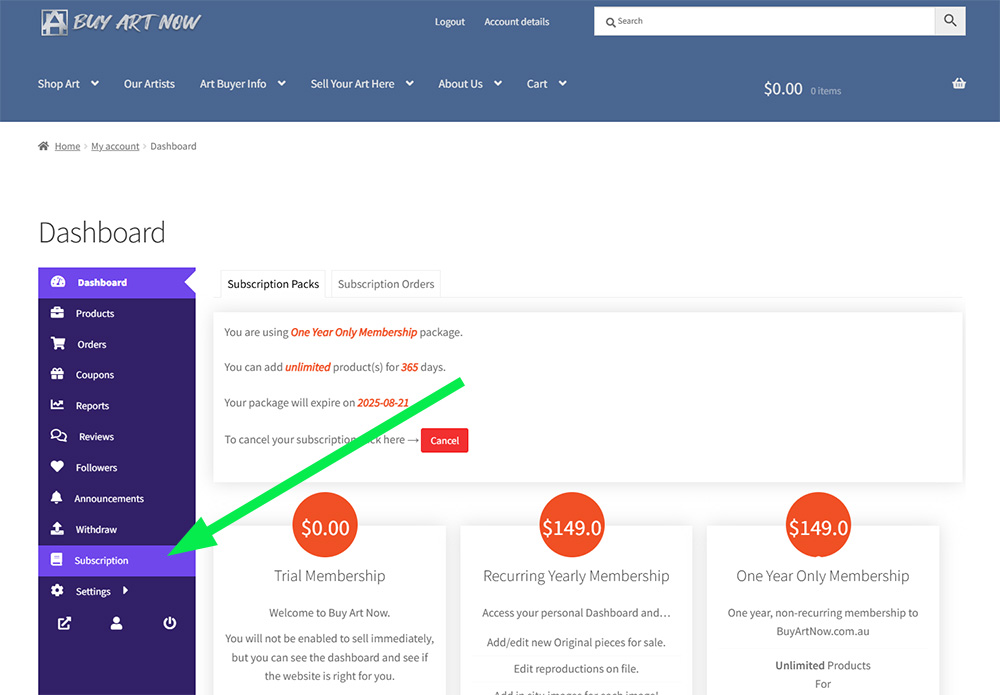Click the Dashboard gauge icon in sidebar
This screenshot has width=1000, height=695.
[58, 282]
